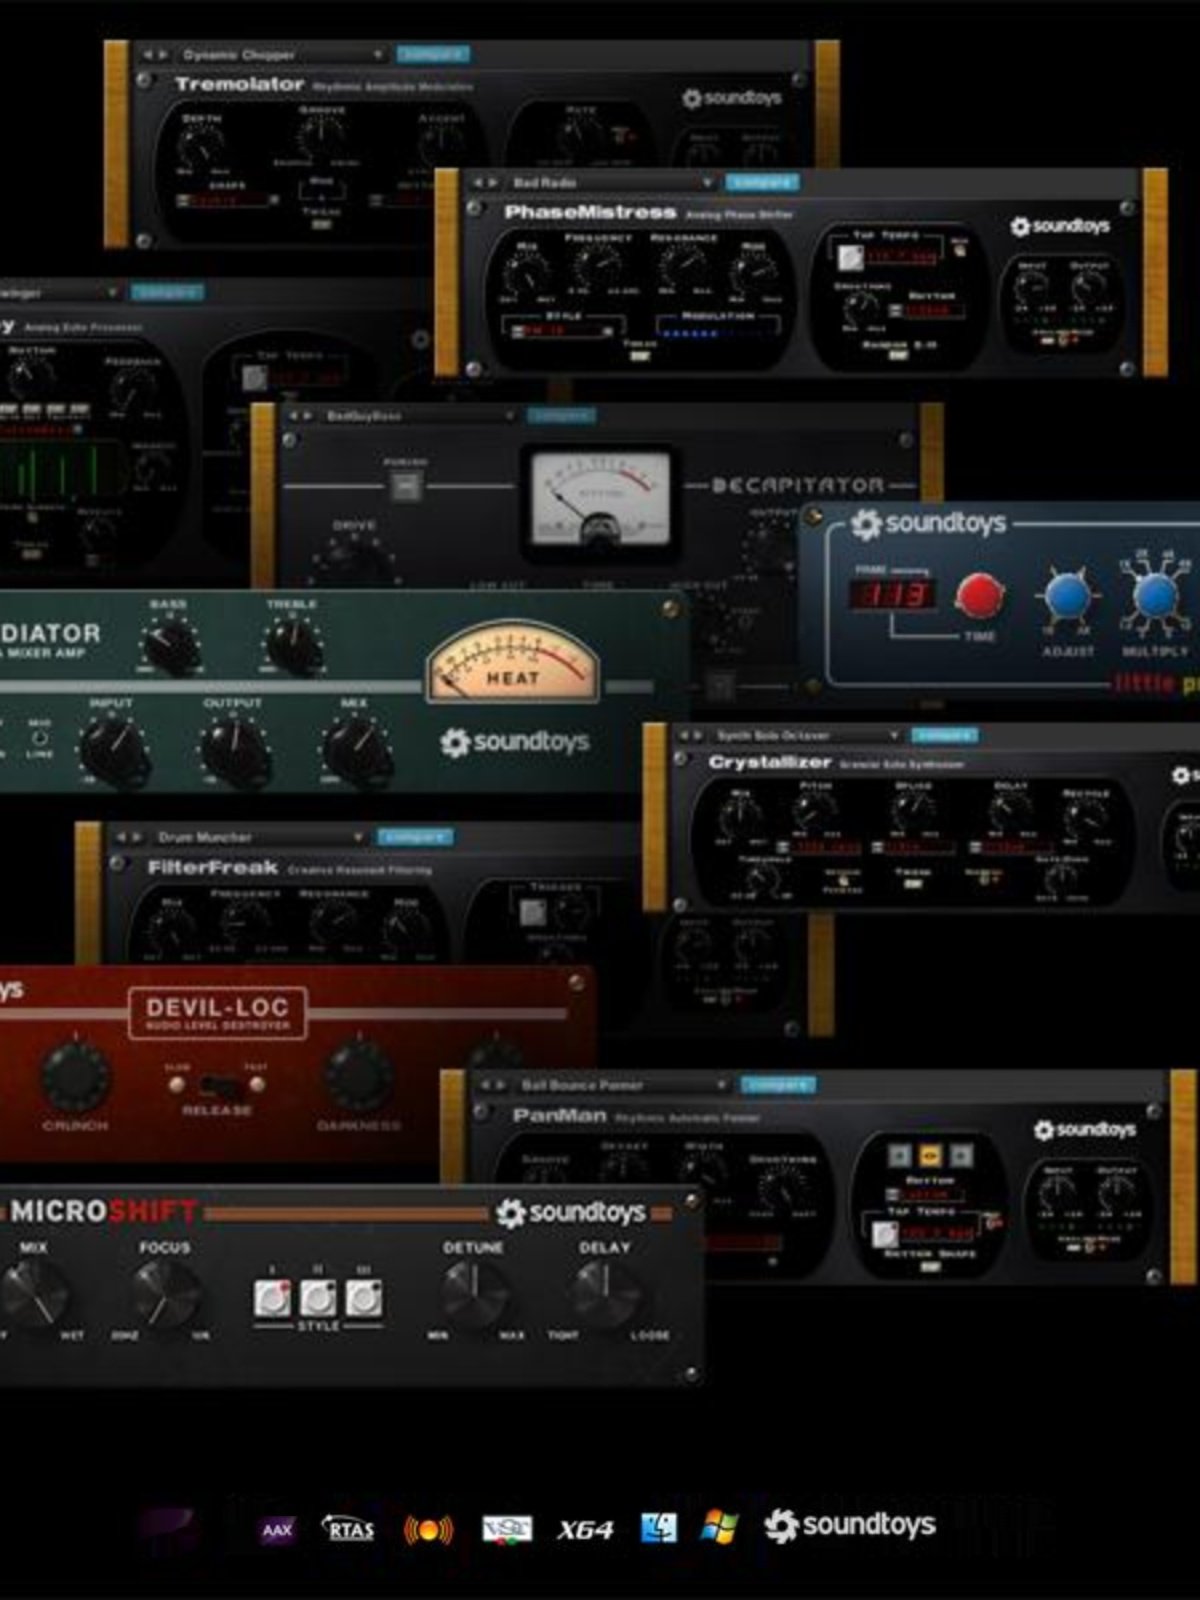Click Compare button on PanMan
Screen dimensions: 1200x1600
778,1084
